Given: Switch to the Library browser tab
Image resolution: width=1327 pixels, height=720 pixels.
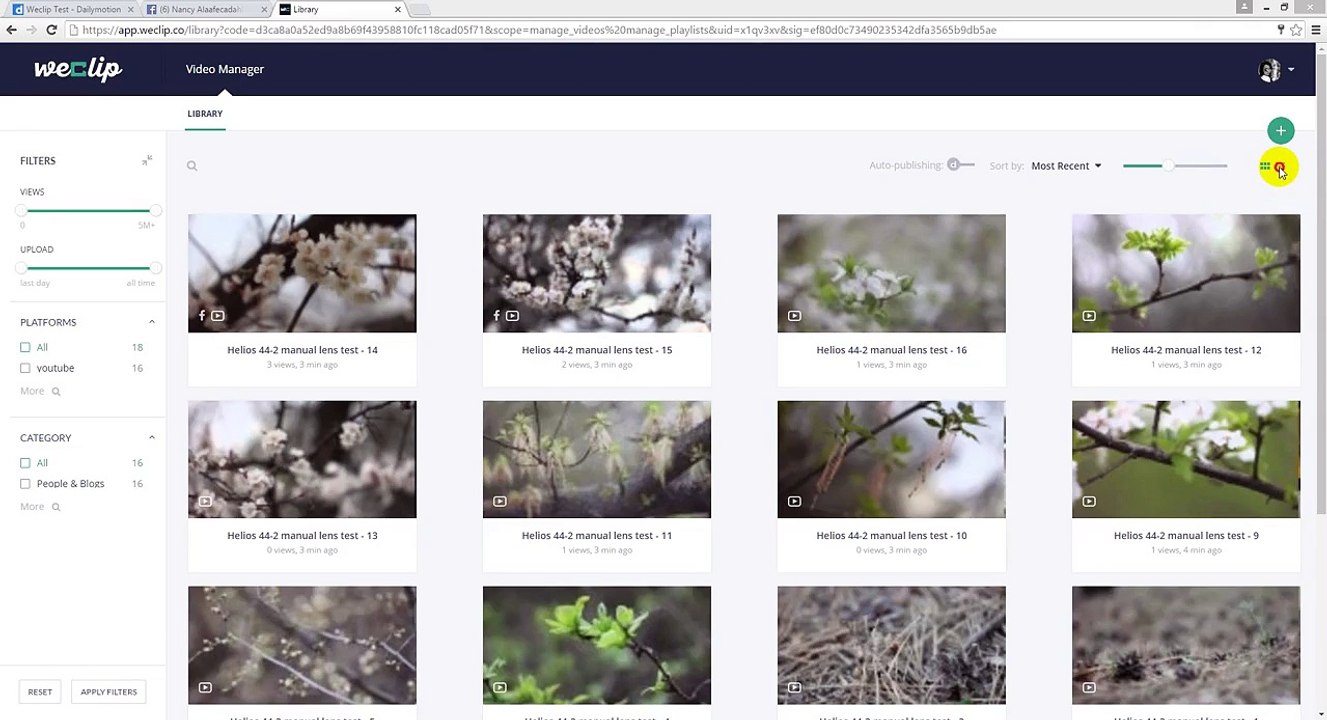Looking at the screenshot, I should (340, 10).
